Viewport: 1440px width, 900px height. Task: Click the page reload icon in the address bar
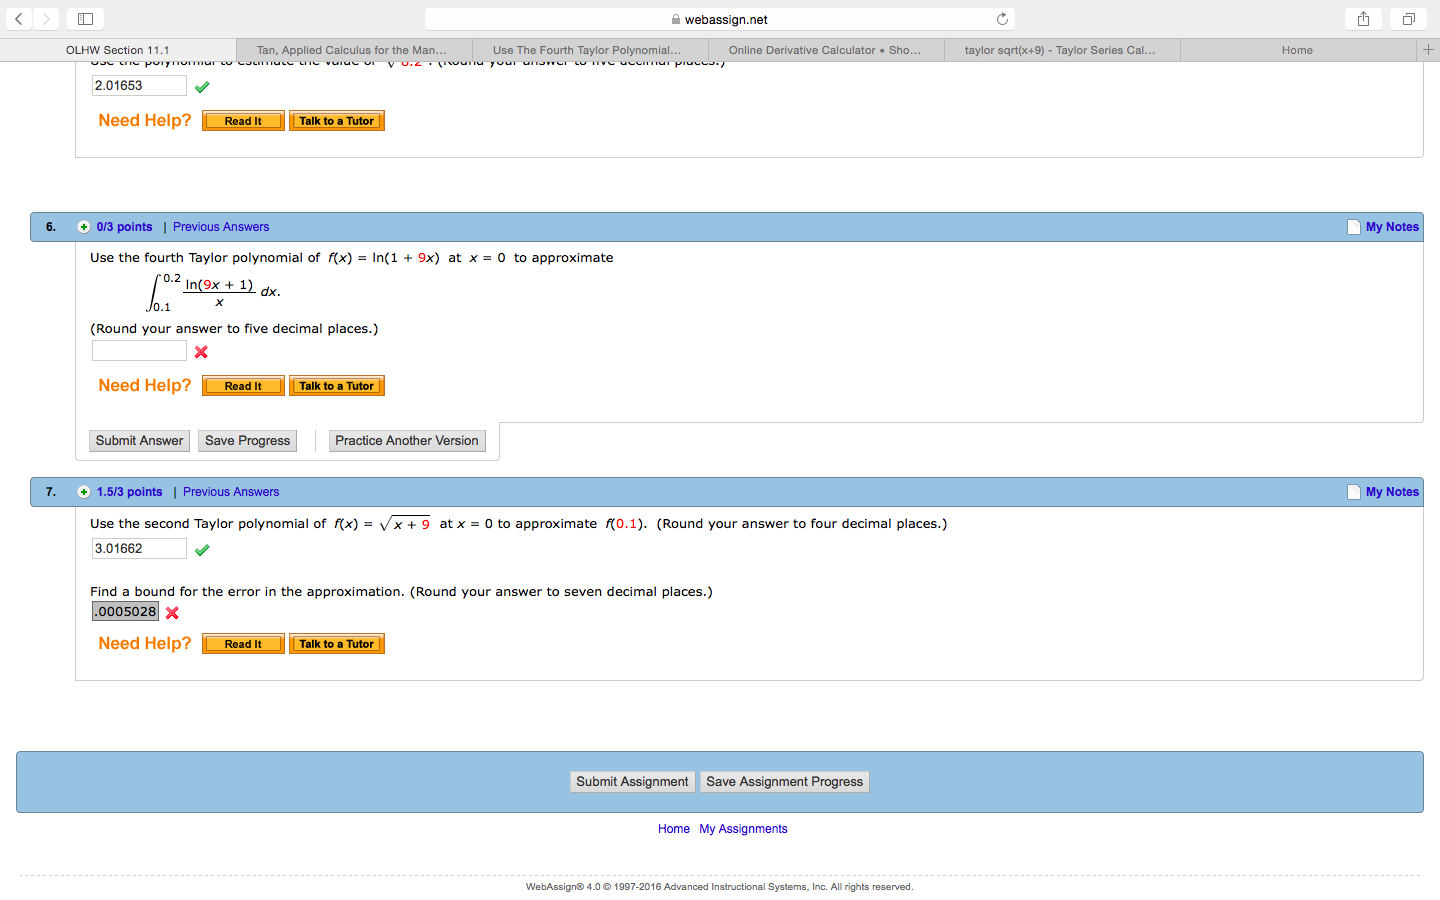(x=1002, y=18)
